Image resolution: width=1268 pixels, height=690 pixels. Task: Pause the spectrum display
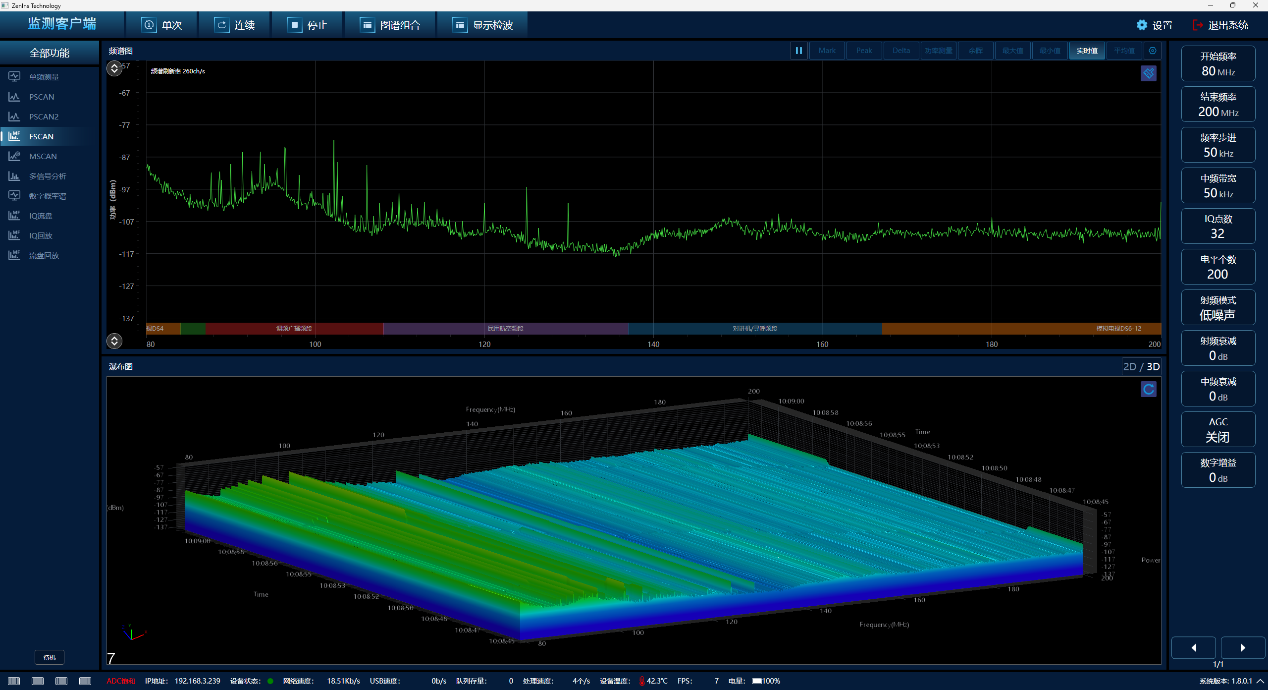(799, 50)
